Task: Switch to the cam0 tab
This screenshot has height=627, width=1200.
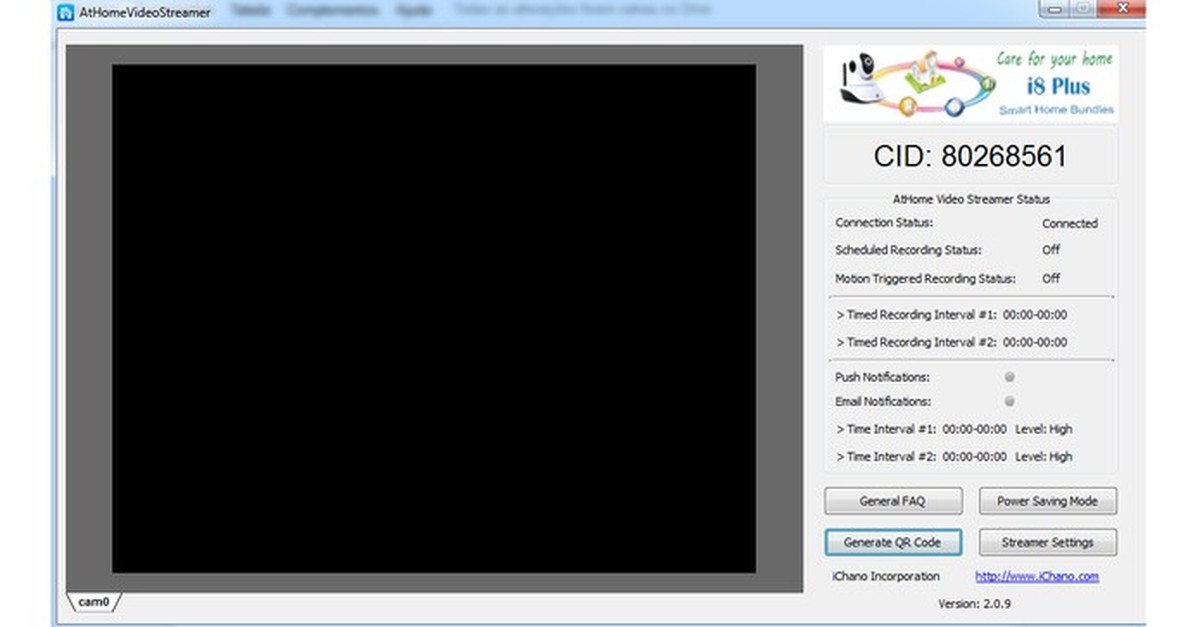Action: 94,602
